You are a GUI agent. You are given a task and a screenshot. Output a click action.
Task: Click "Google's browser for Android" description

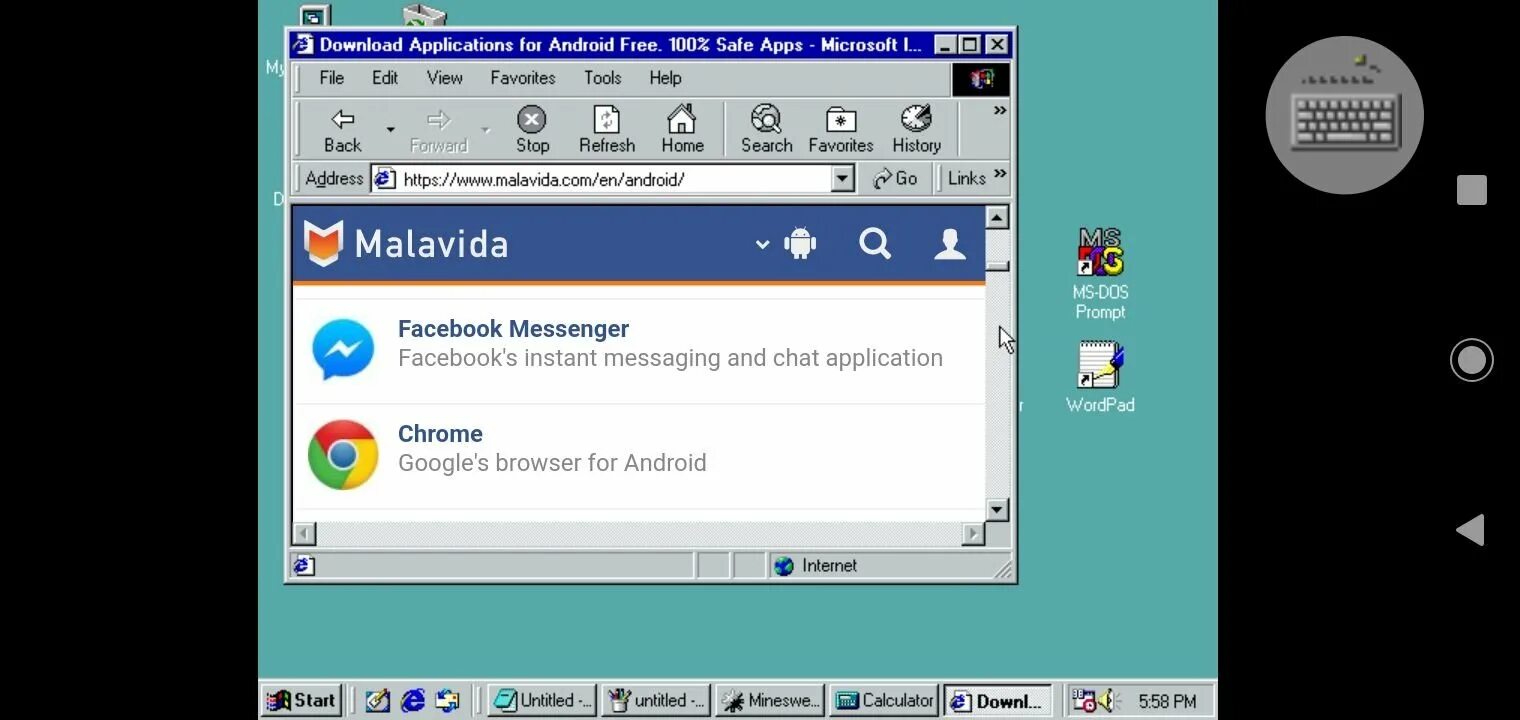pyautogui.click(x=552, y=463)
